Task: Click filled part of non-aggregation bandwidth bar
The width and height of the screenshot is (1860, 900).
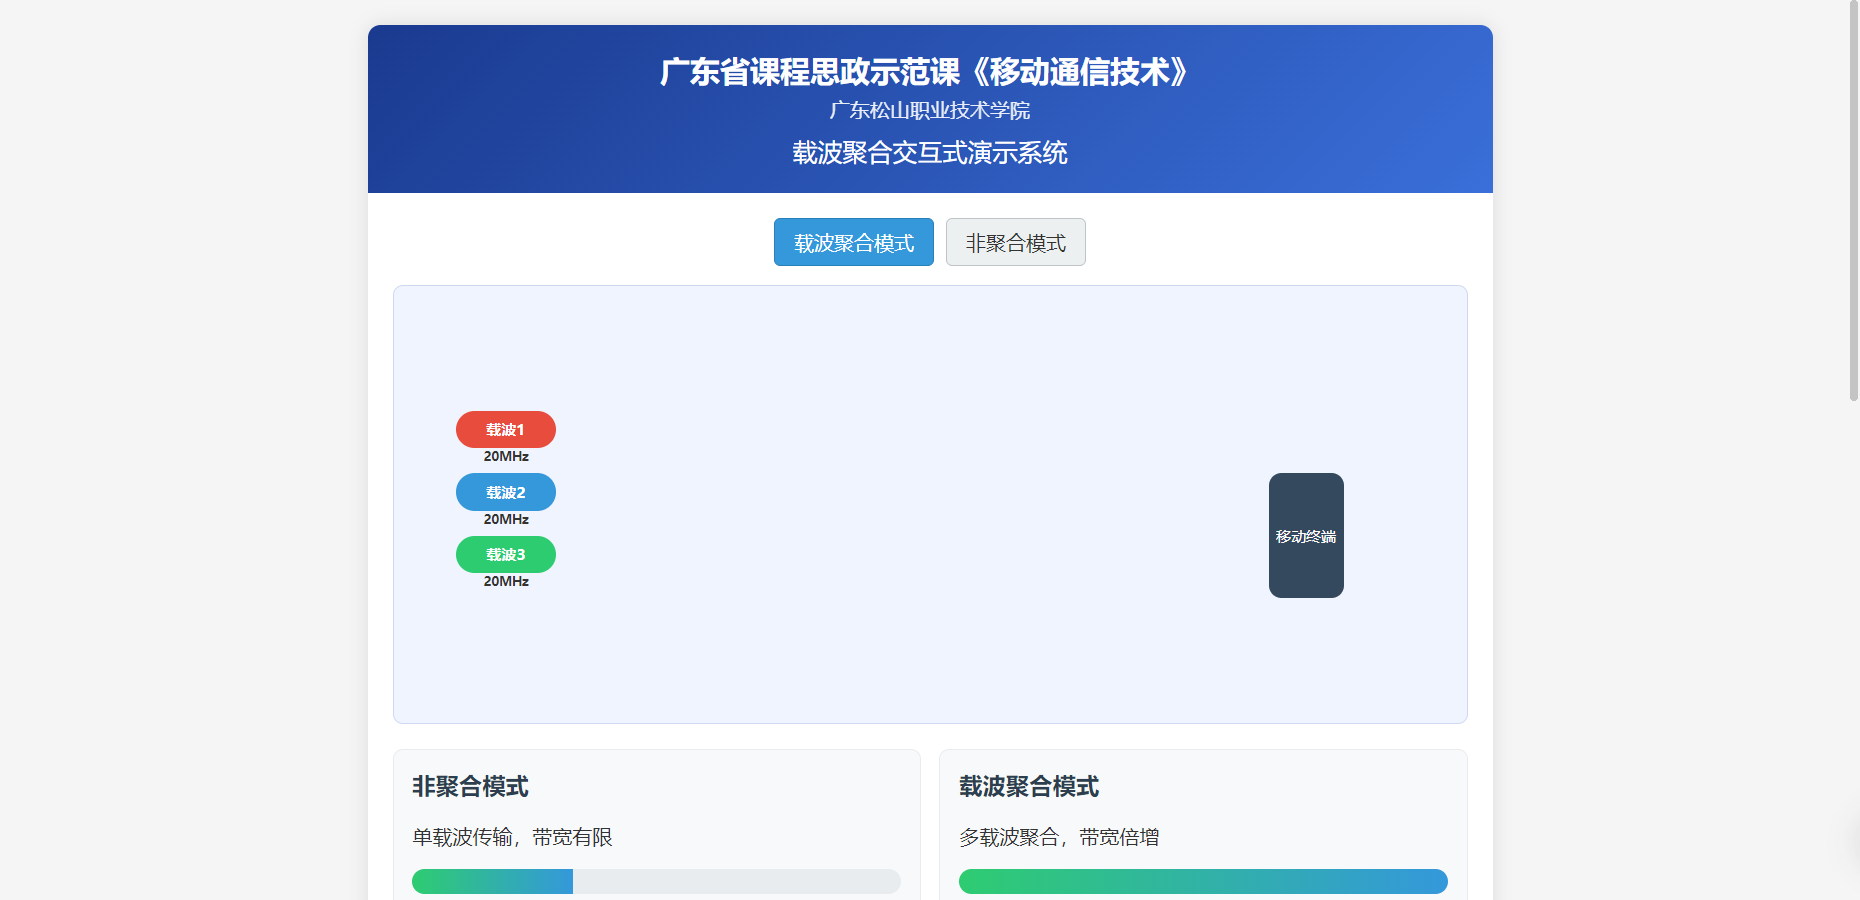Action: 492,881
